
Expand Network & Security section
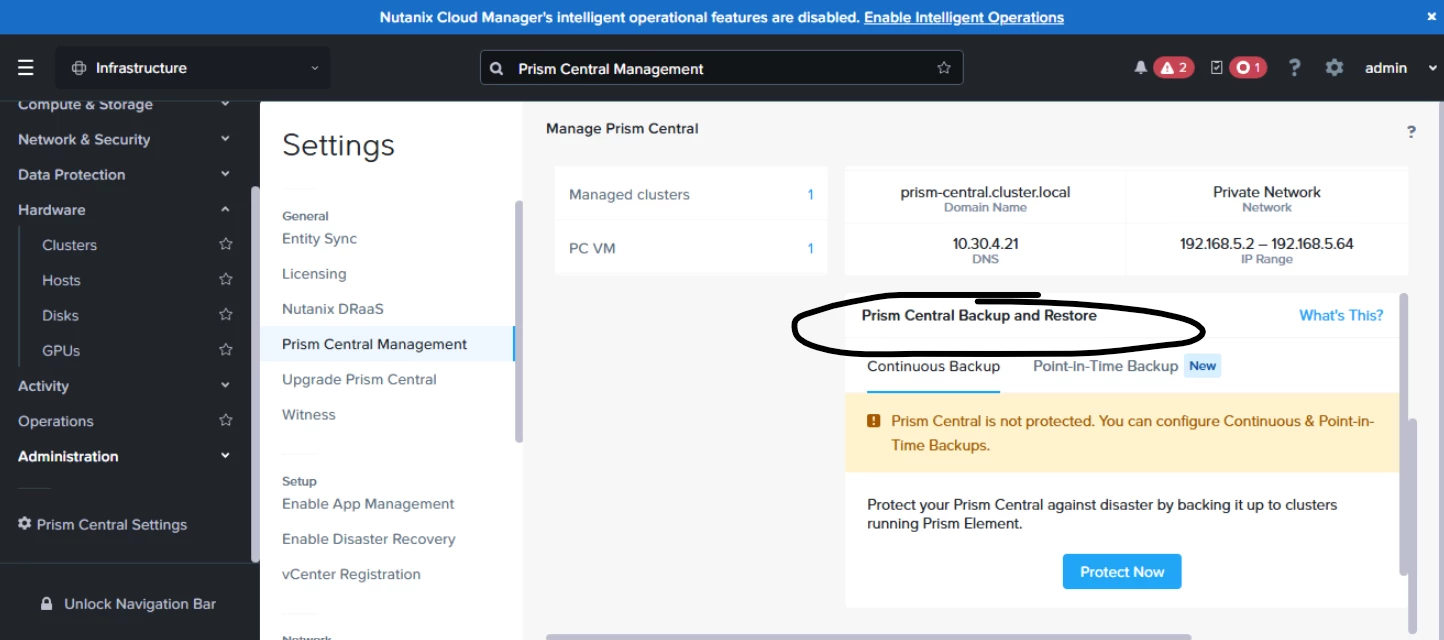[225, 139]
